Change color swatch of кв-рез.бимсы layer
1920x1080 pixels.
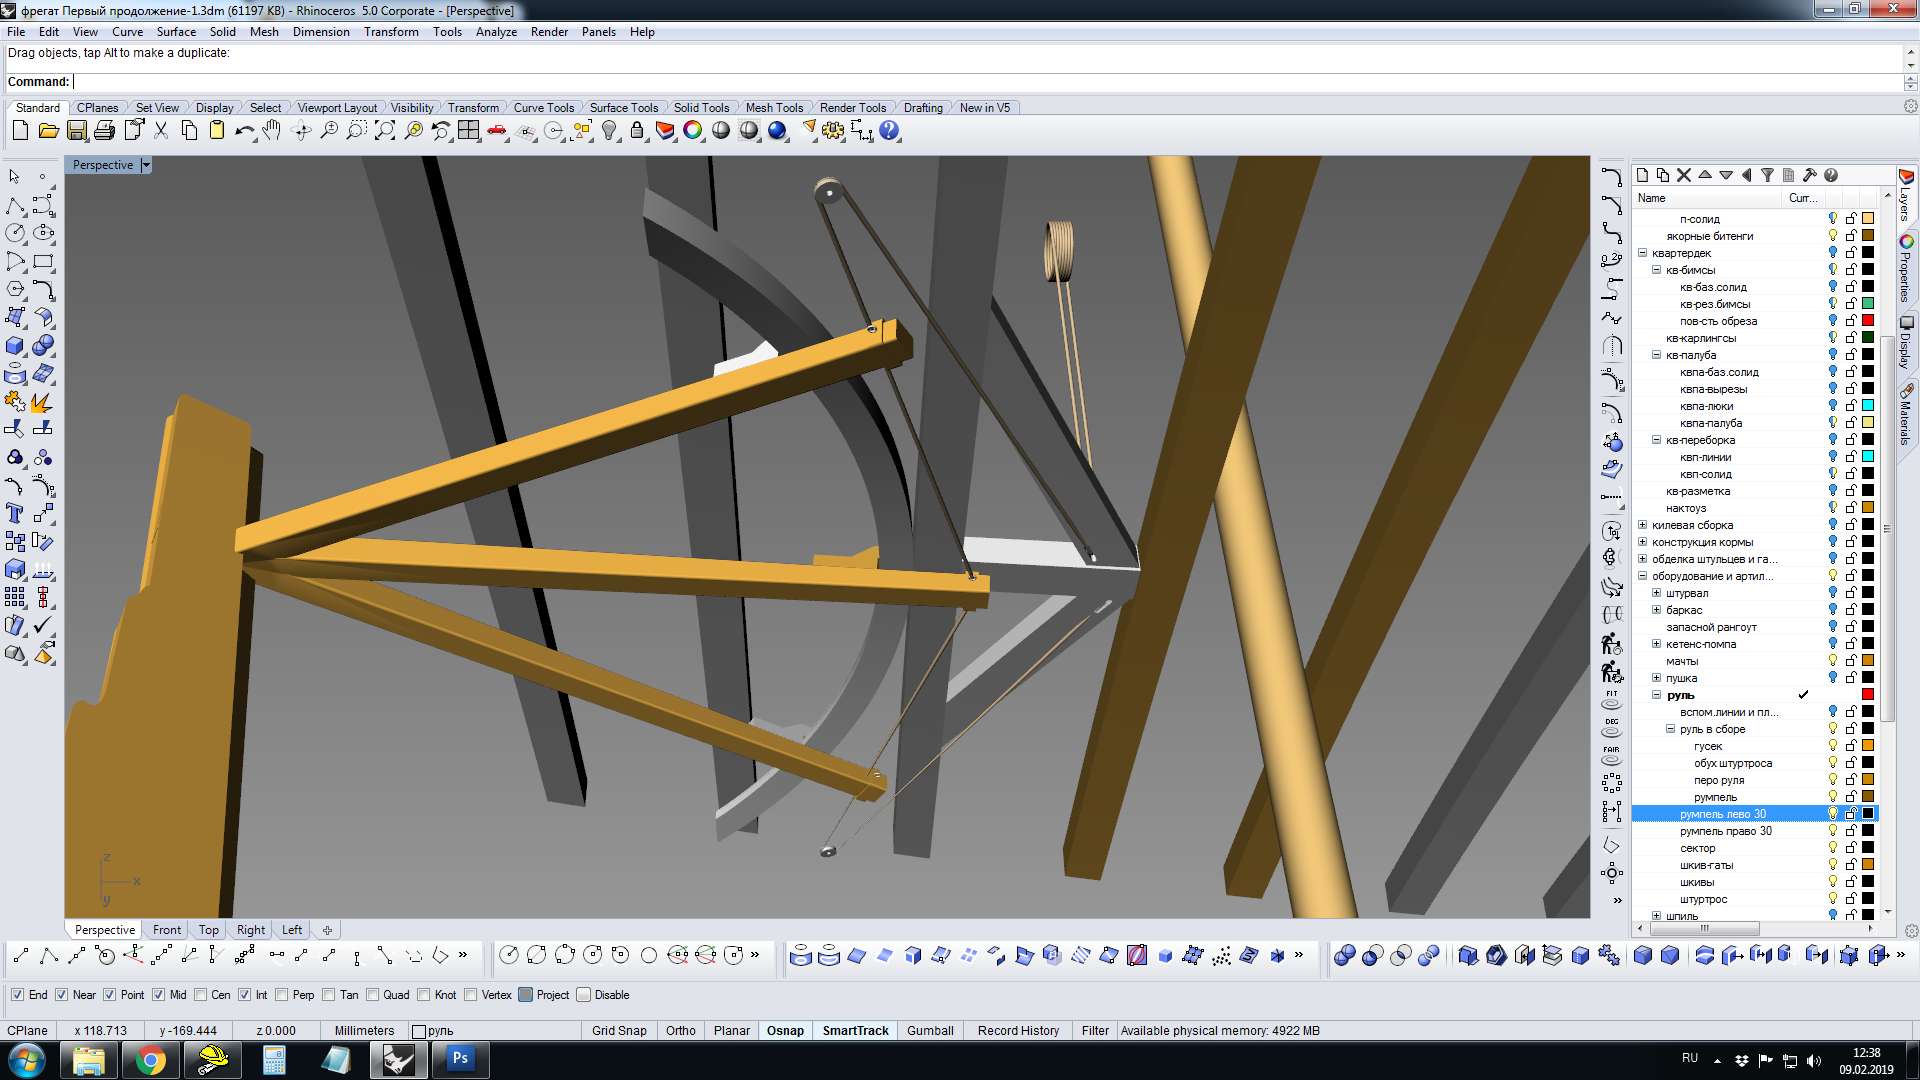tap(1868, 304)
